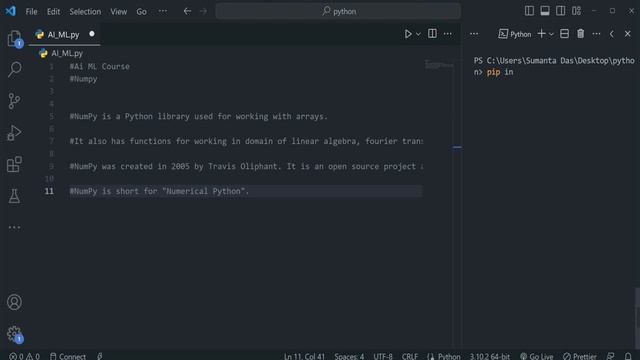The image size is (640, 360).
Task: Click the minimap preview in the editor
Action: [439, 64]
